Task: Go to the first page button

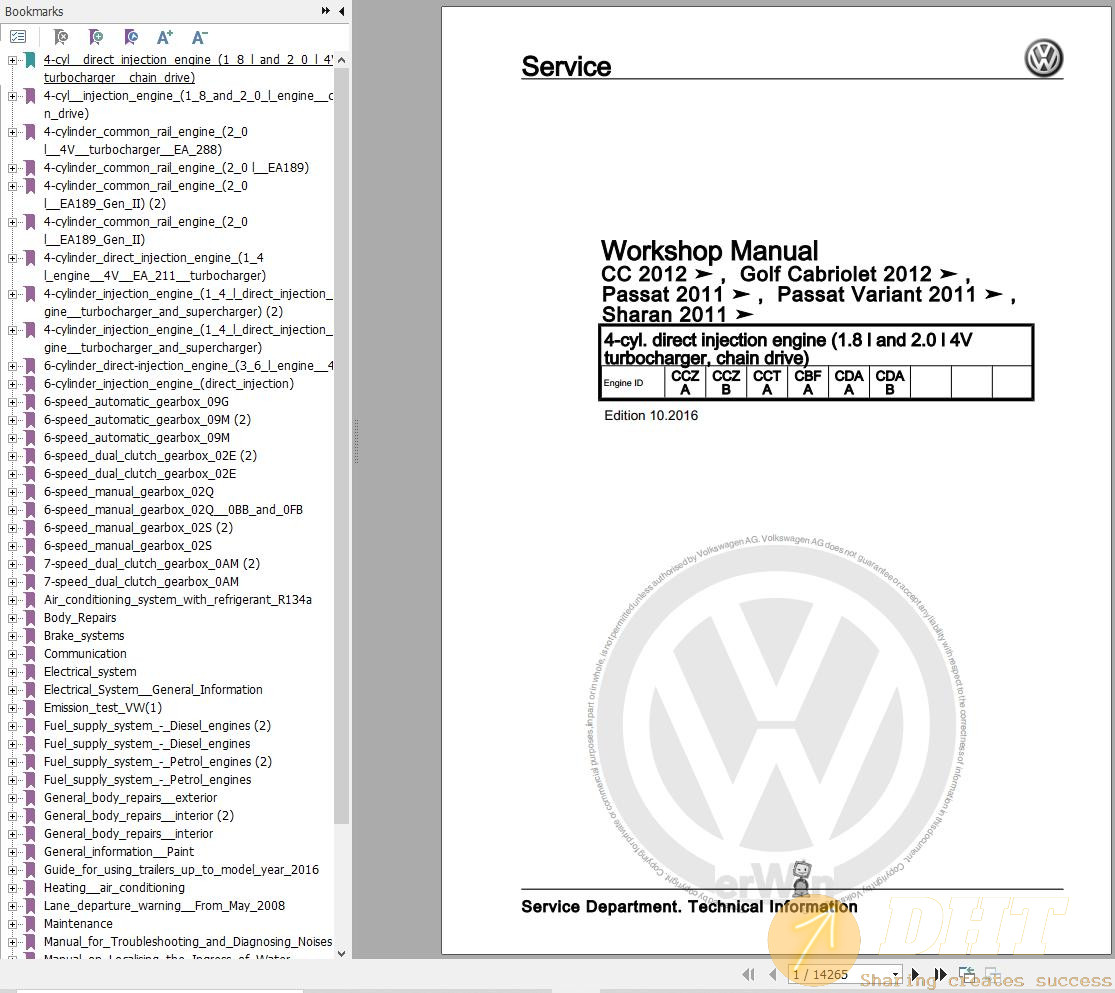Action: (x=748, y=974)
